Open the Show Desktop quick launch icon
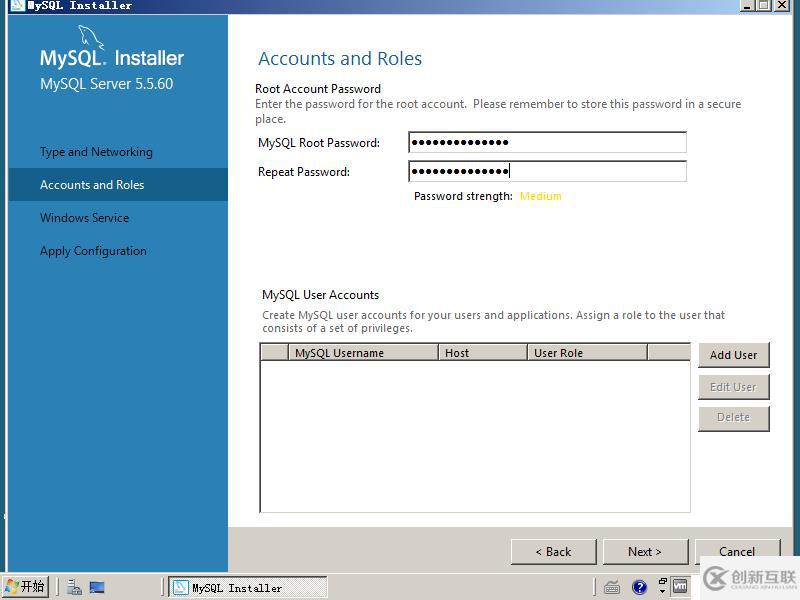The width and height of the screenshot is (800, 600). point(97,587)
